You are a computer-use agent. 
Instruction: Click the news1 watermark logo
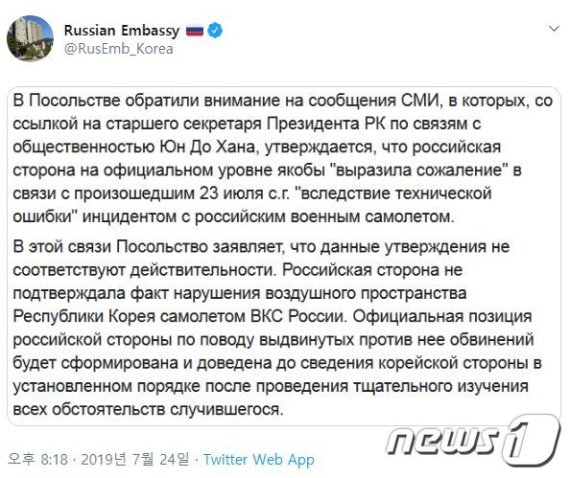click(473, 441)
